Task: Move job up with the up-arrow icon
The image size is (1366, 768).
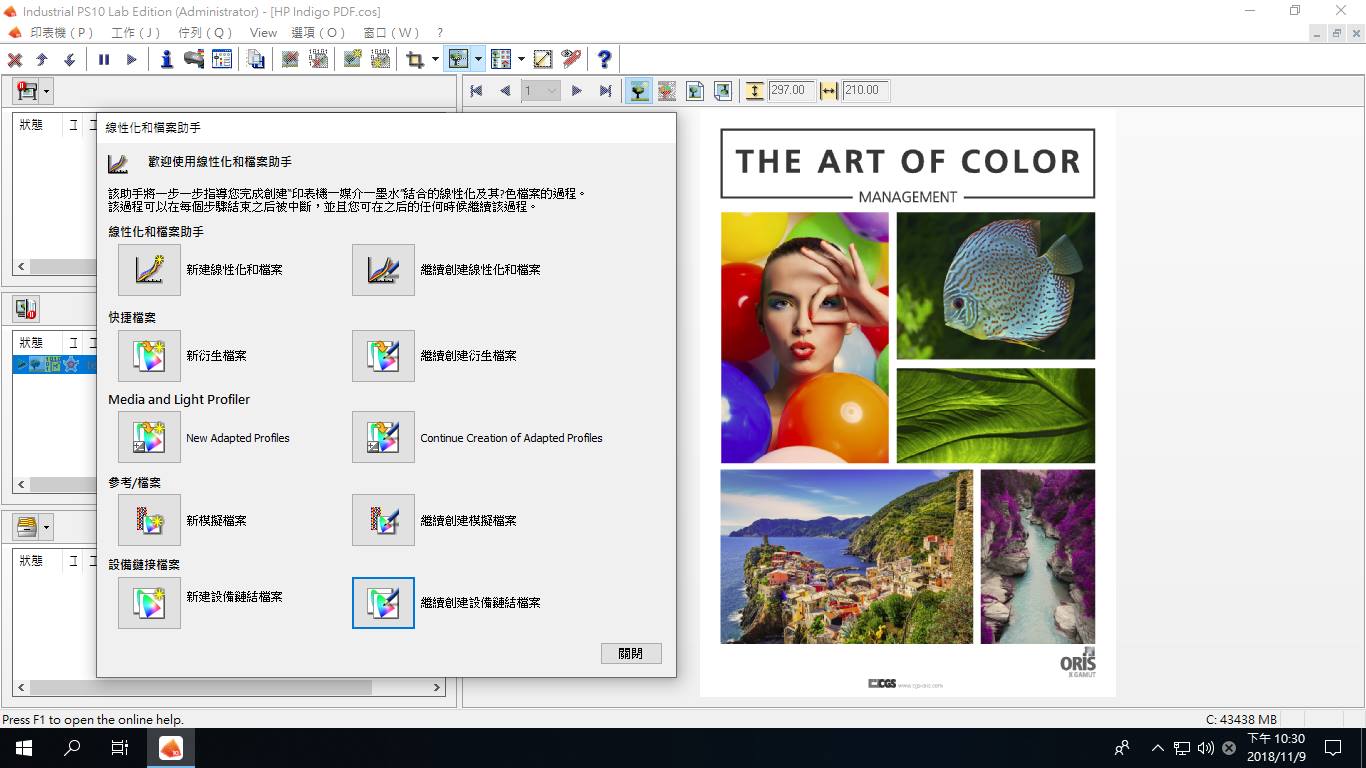Action: coord(42,60)
